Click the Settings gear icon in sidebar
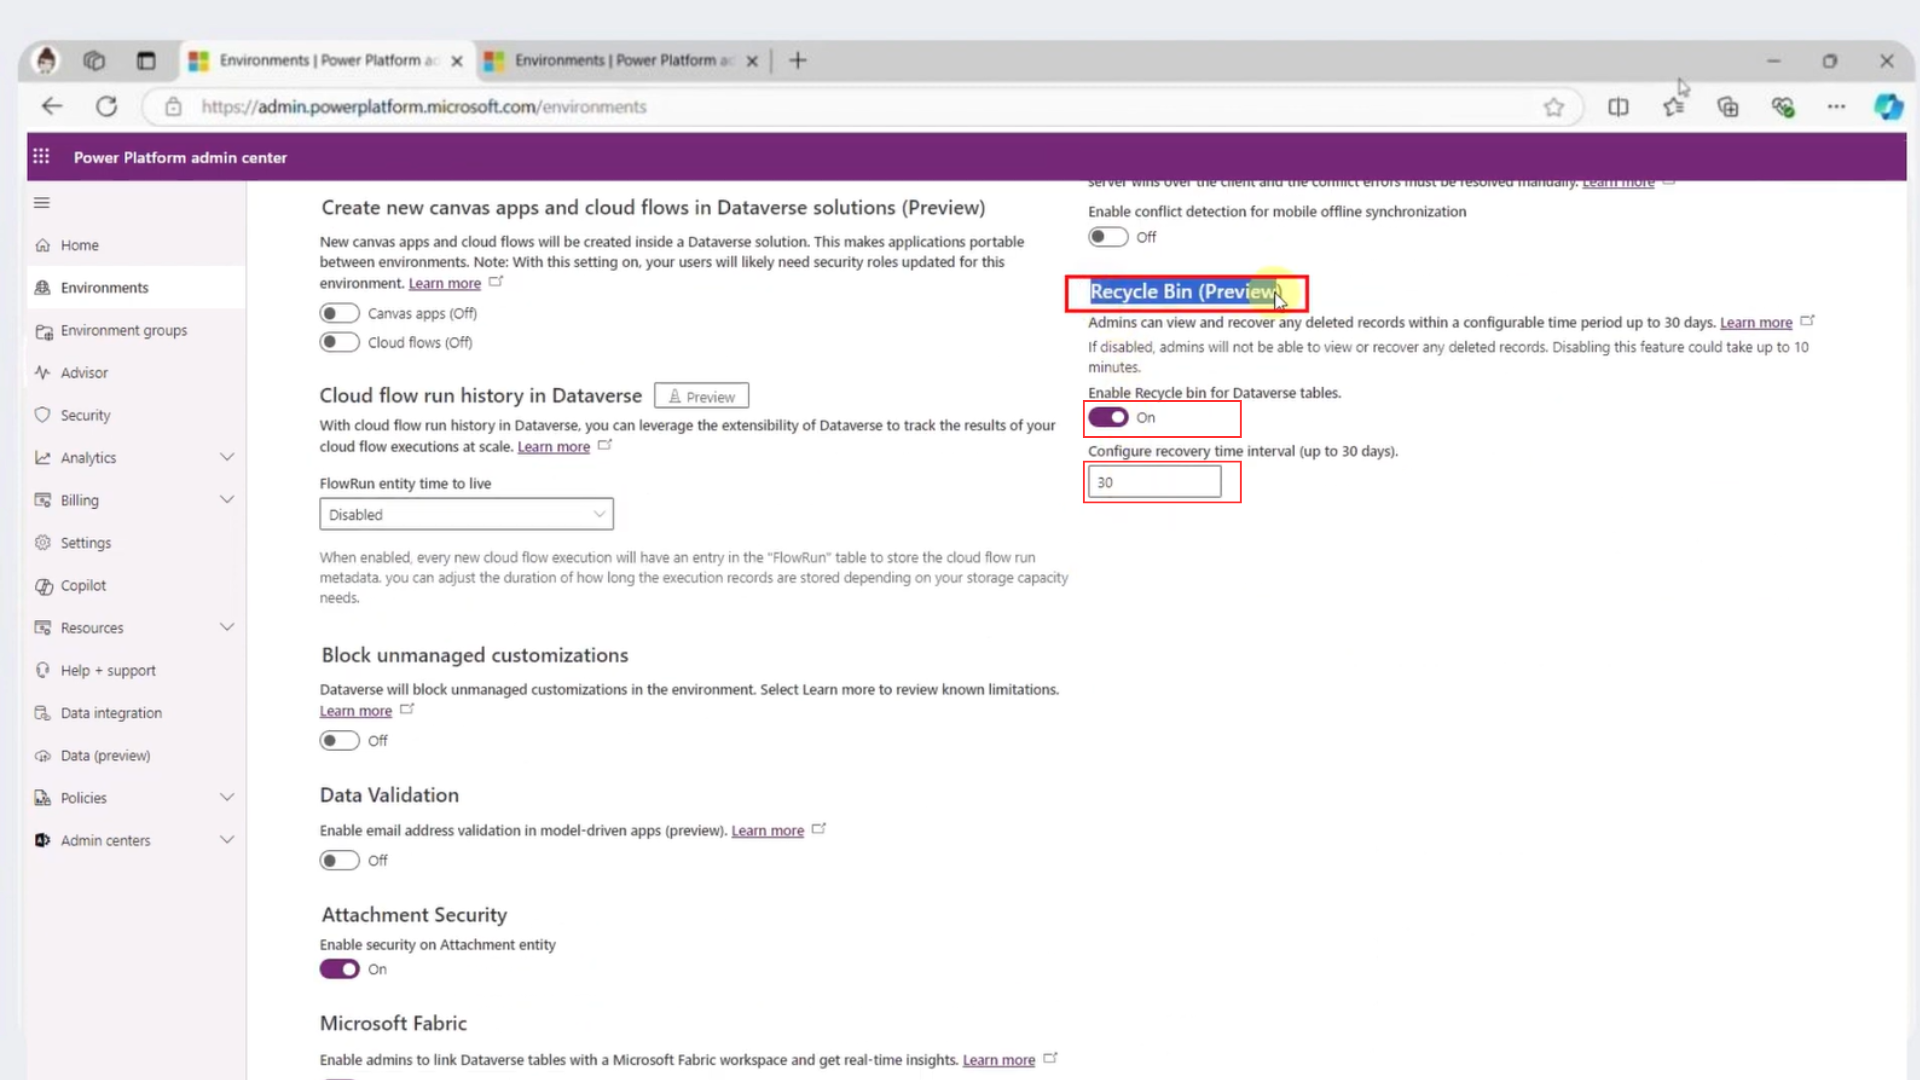Viewport: 1920px width, 1080px height. click(x=42, y=543)
